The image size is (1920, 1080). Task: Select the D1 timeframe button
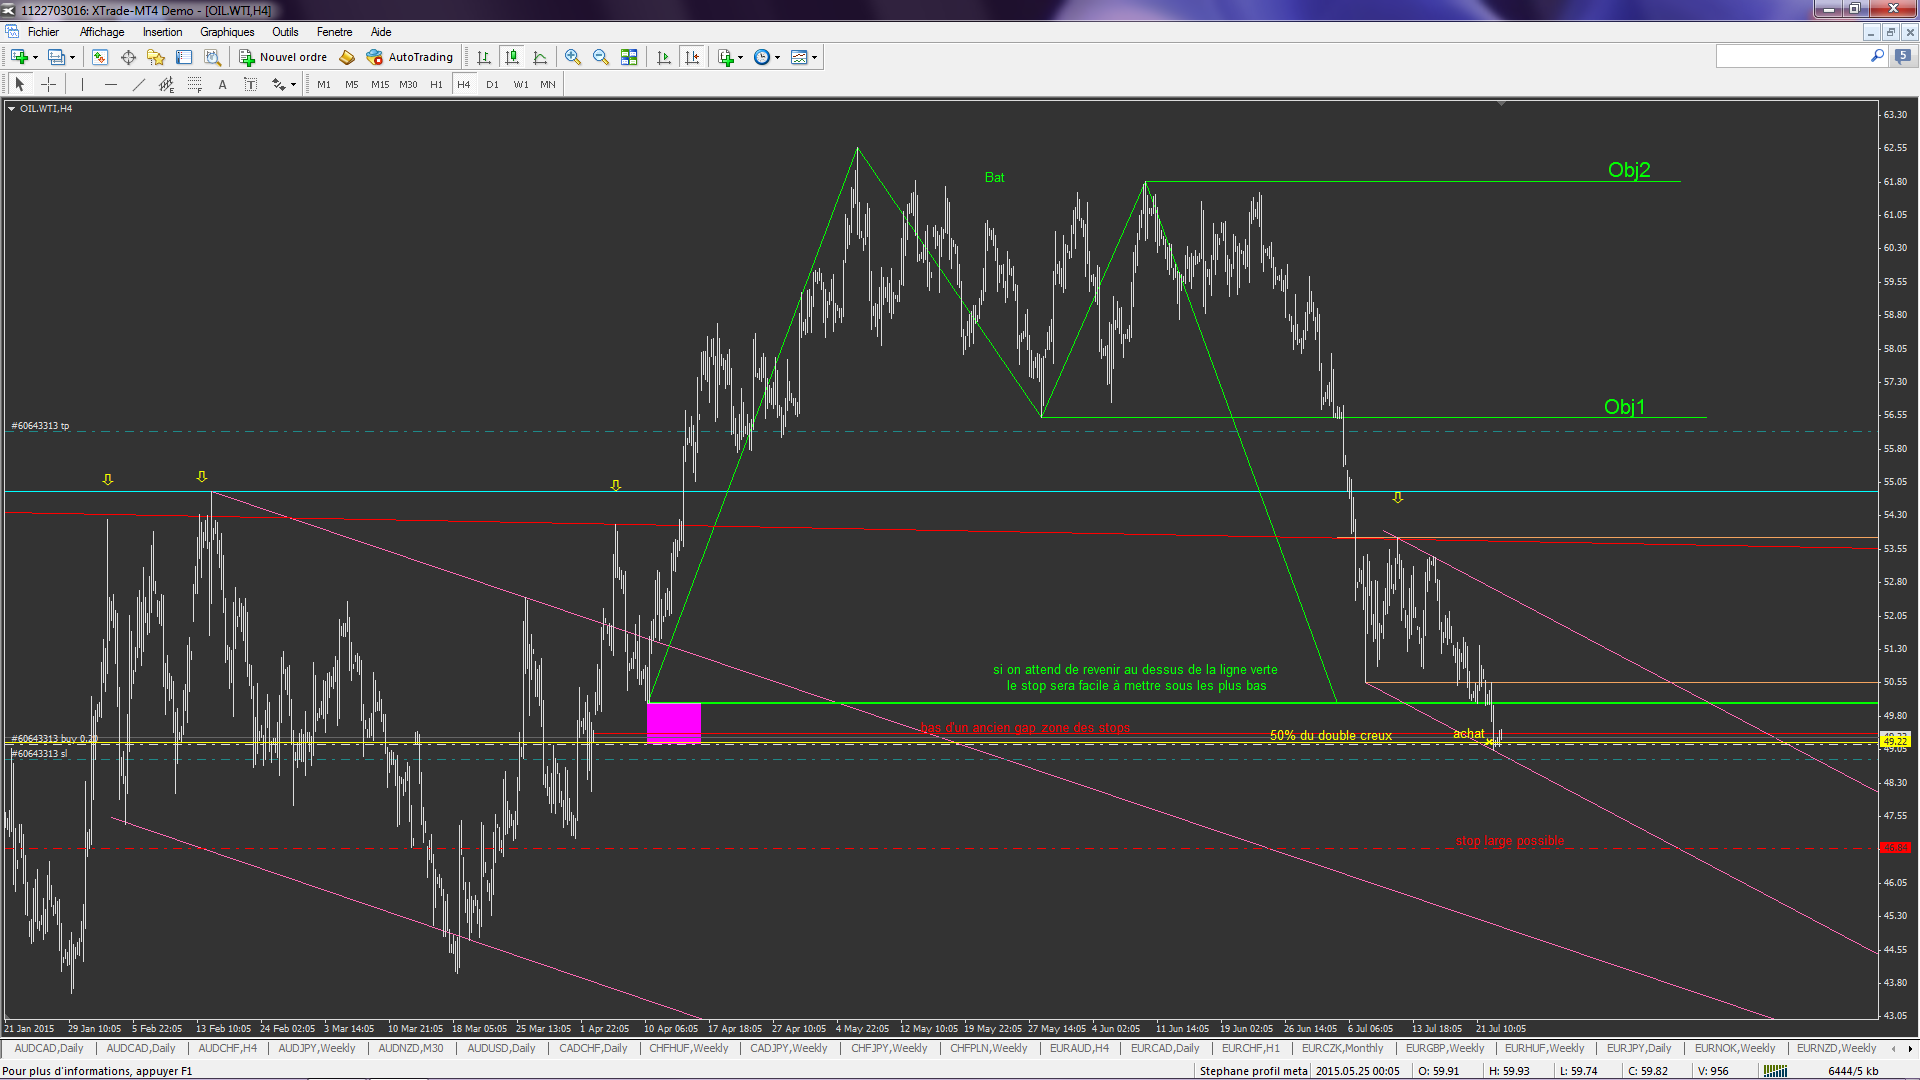coord(492,85)
